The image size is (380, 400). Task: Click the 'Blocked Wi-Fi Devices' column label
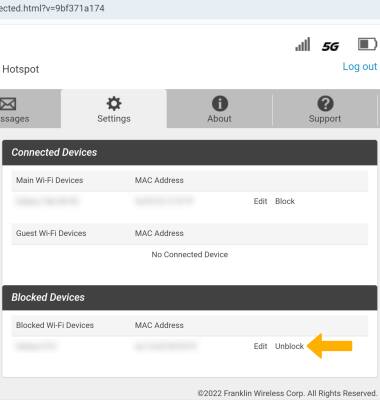pyautogui.click(x=55, y=325)
